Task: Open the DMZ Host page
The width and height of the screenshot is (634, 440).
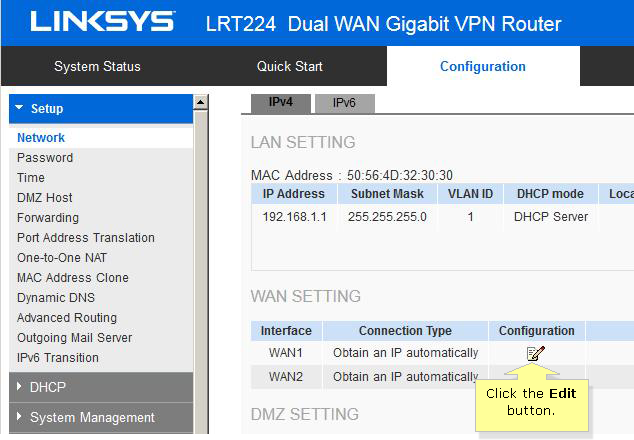Action: pos(44,198)
